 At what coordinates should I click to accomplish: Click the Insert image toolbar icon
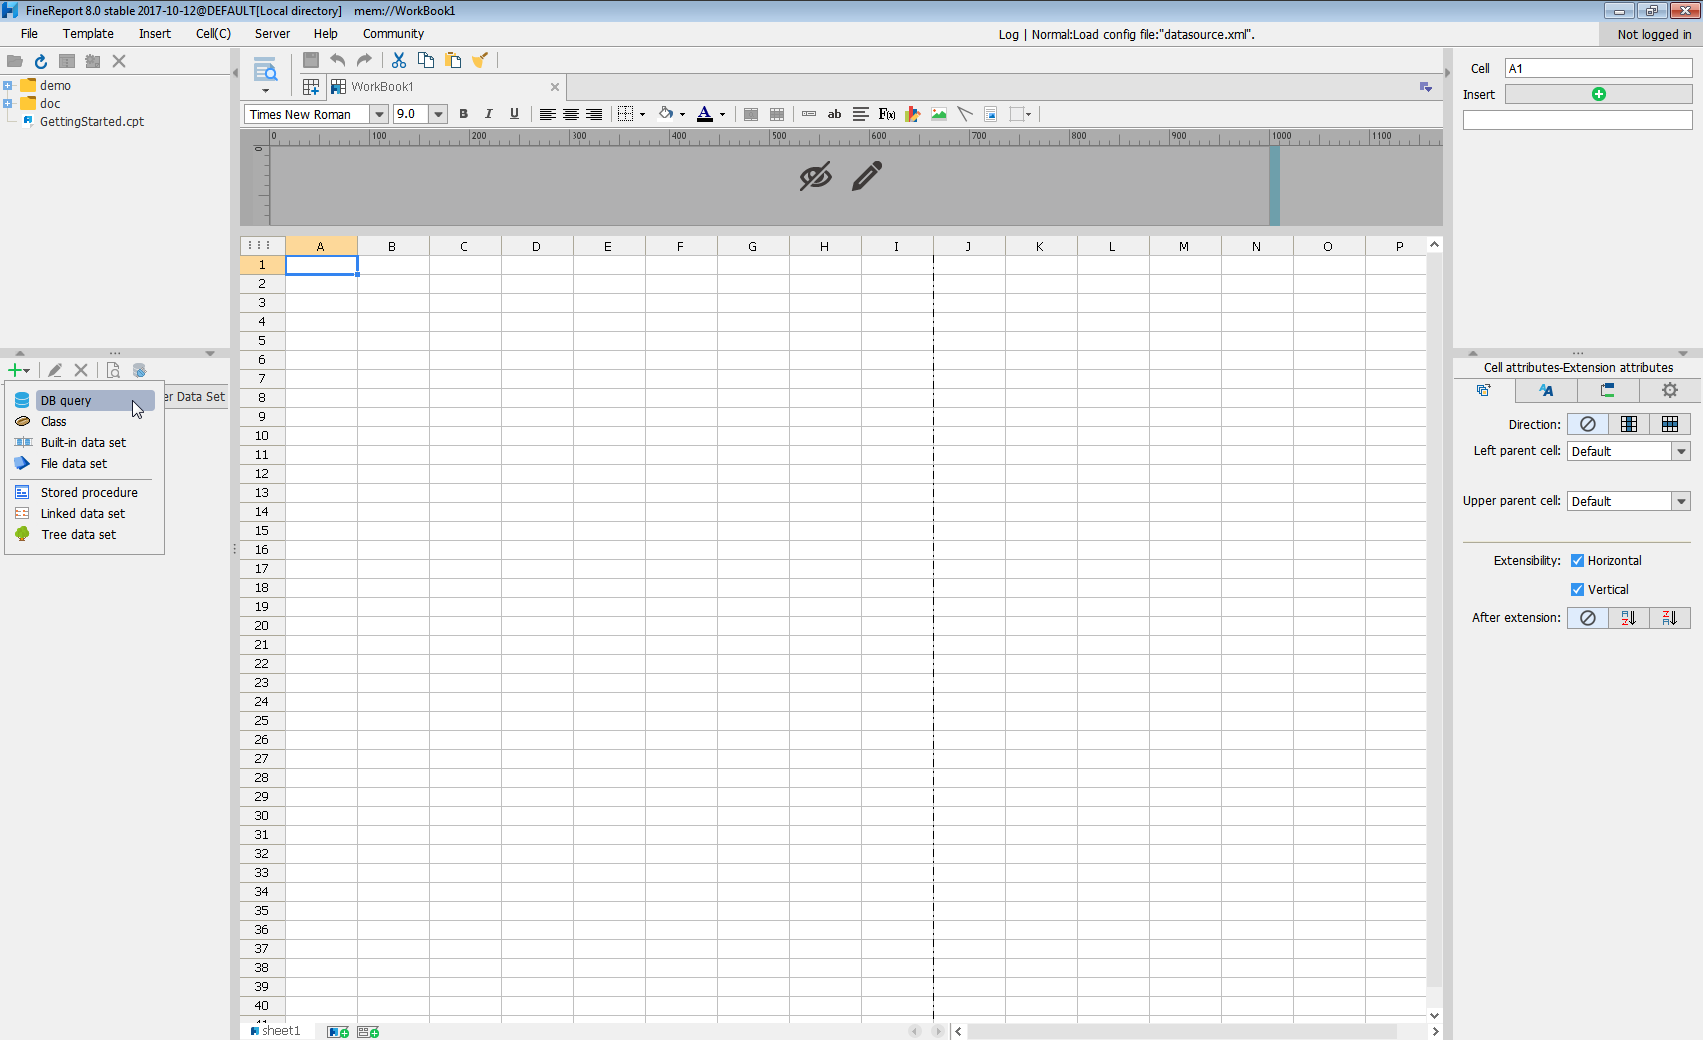click(938, 114)
